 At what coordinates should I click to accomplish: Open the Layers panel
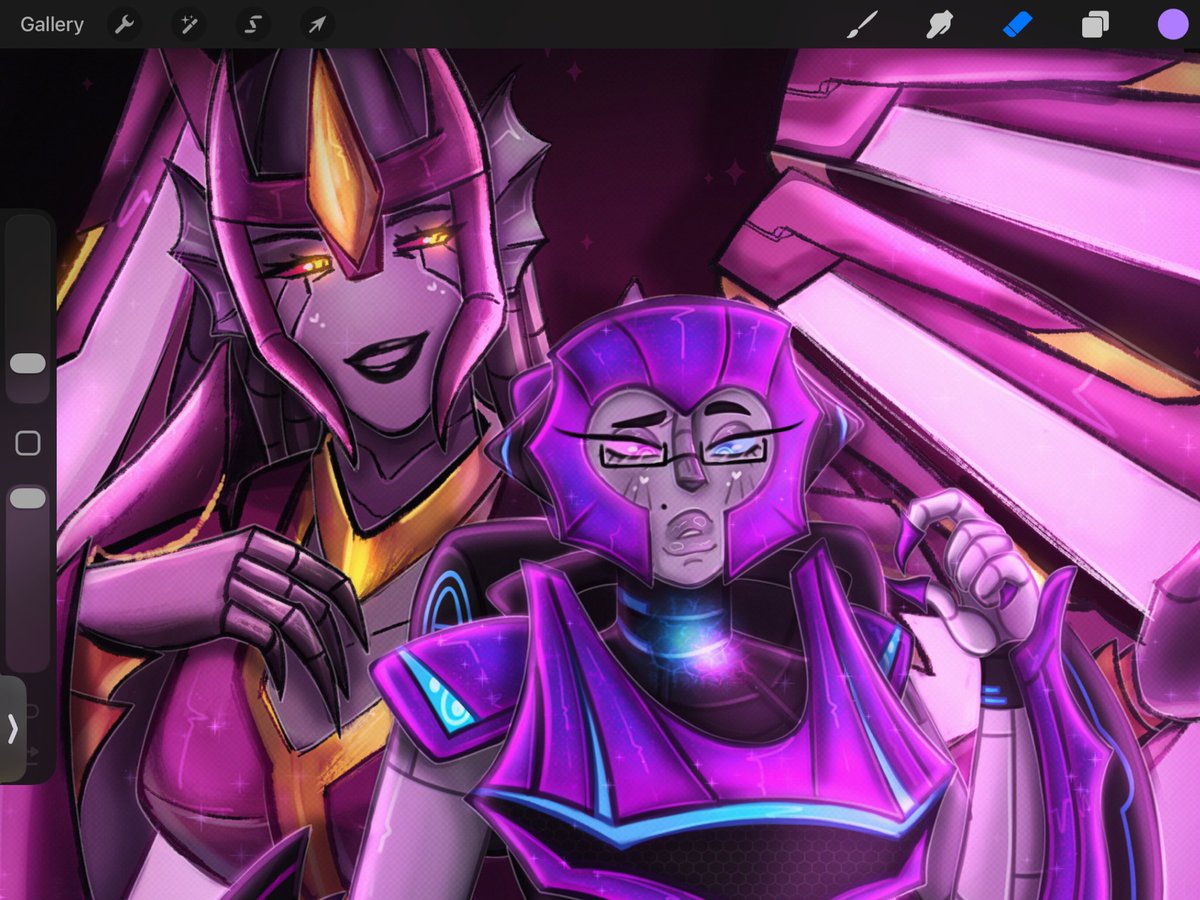pyautogui.click(x=1095, y=24)
